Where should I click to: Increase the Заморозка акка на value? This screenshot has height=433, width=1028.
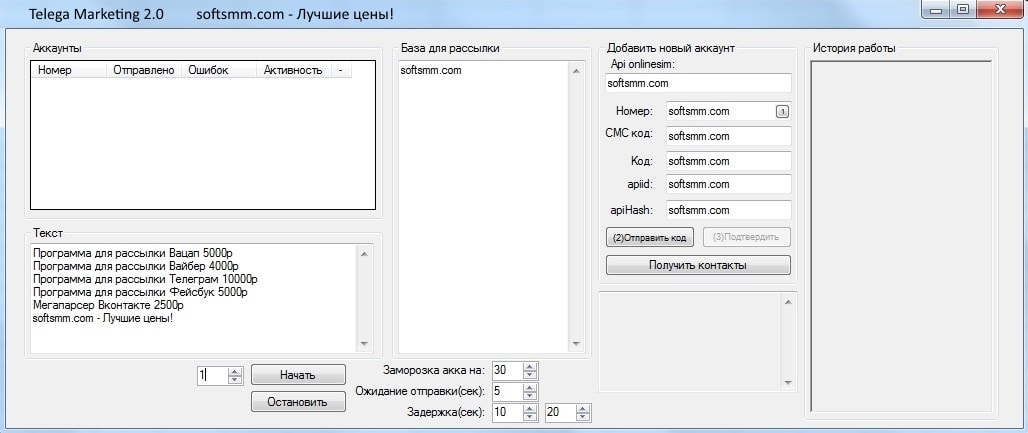click(530, 366)
